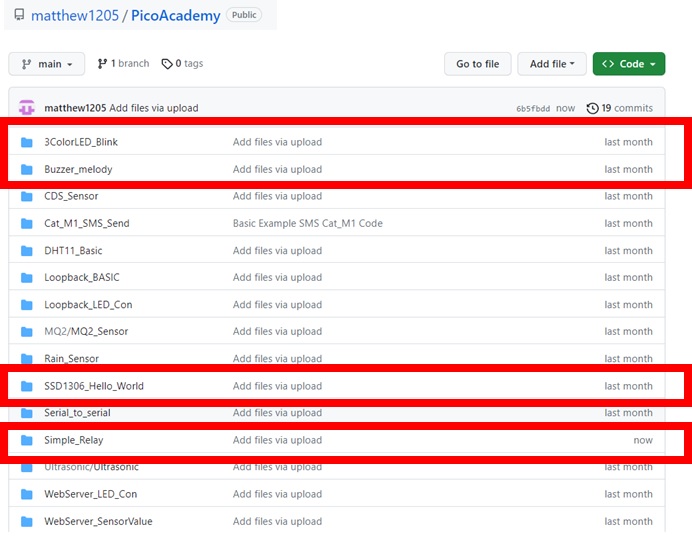Click the folder icon next to MQ2/MQ2_Sensor
Screen dimensions: 692x543
[27, 332]
